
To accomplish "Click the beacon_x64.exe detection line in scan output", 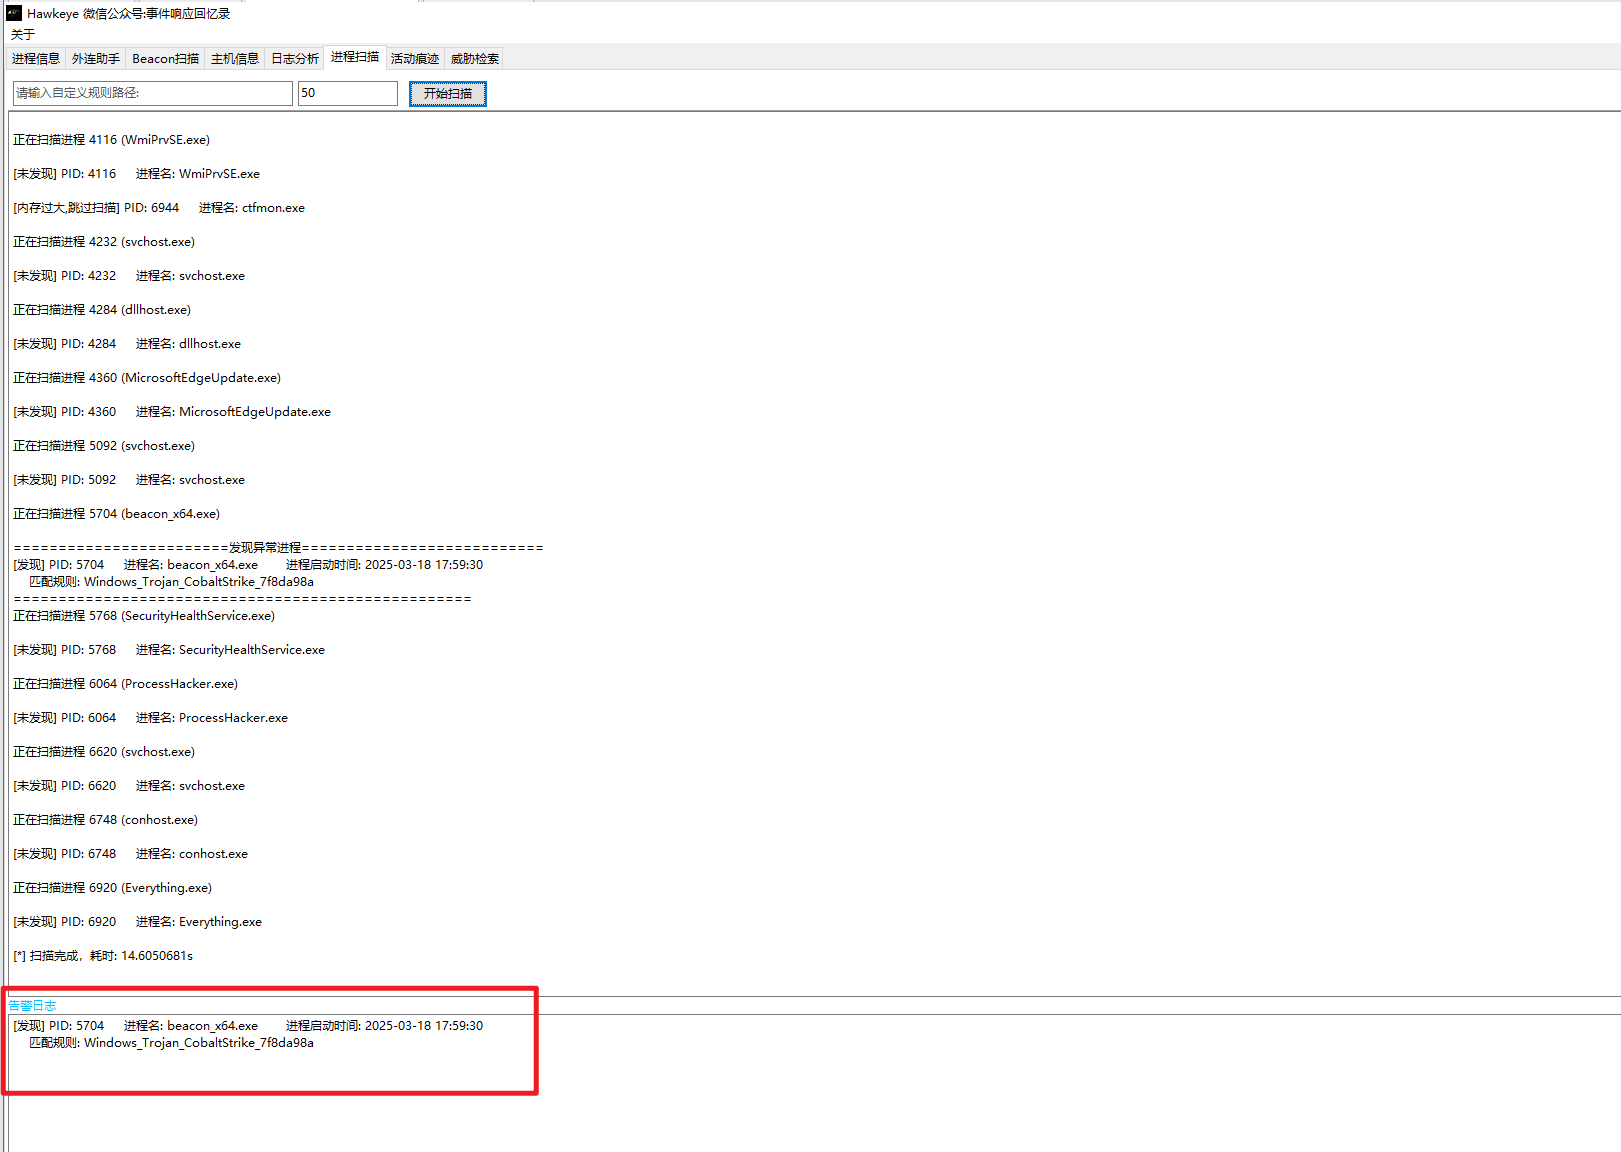I will pyautogui.click(x=248, y=565).
